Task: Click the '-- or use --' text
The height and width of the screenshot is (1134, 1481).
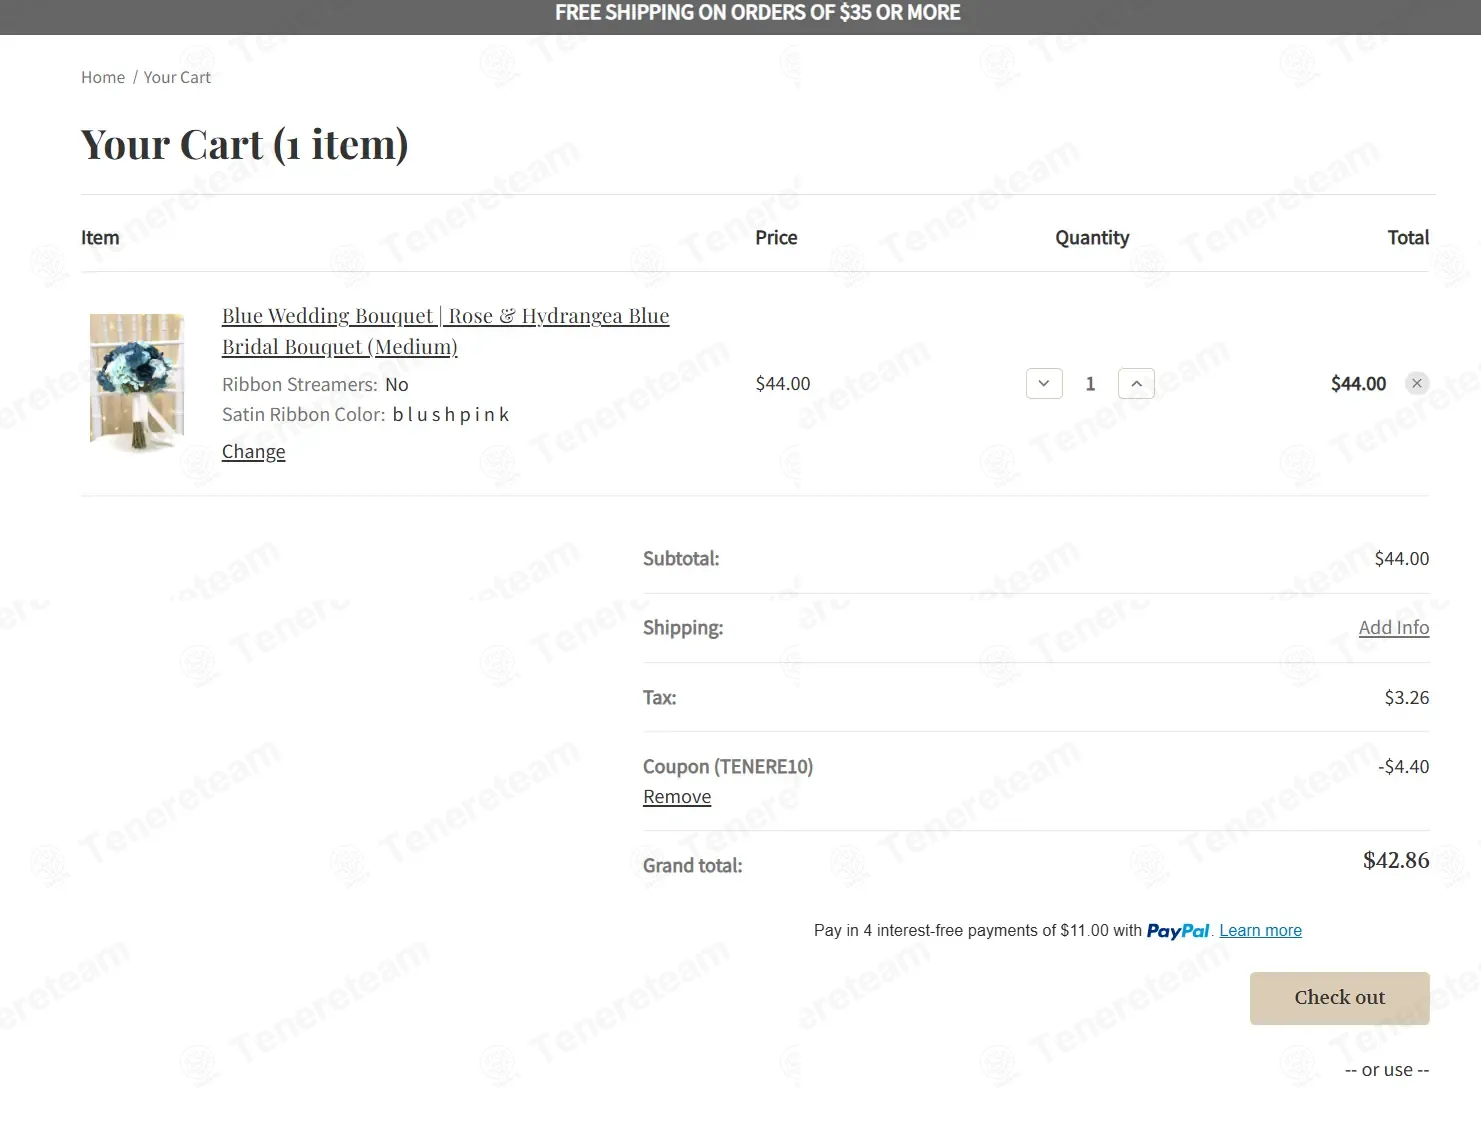Action: point(1387,1070)
